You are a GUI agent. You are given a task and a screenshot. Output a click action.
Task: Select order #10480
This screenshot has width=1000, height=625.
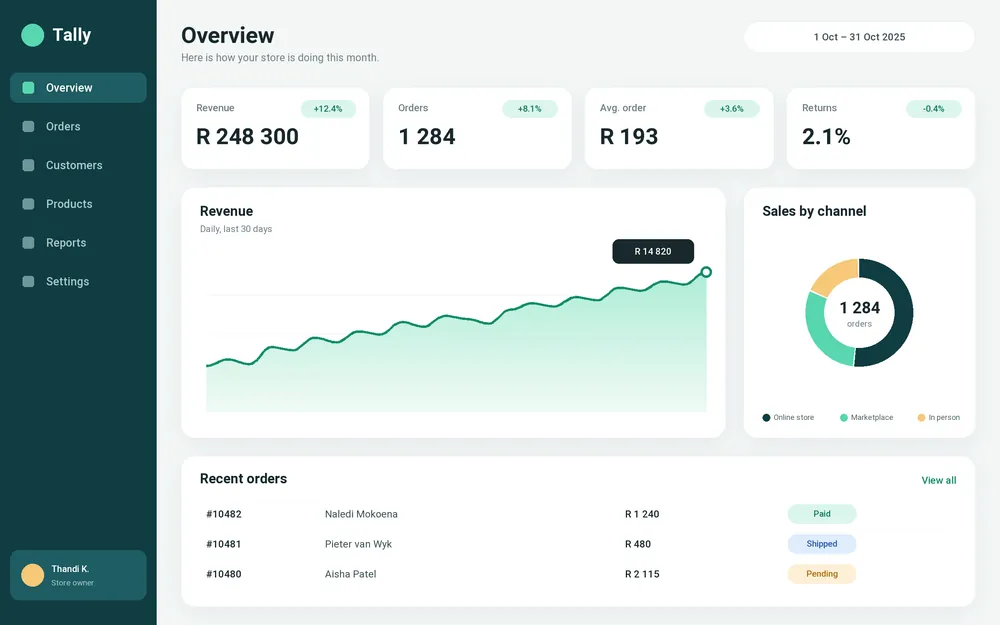pyautogui.click(x=224, y=574)
